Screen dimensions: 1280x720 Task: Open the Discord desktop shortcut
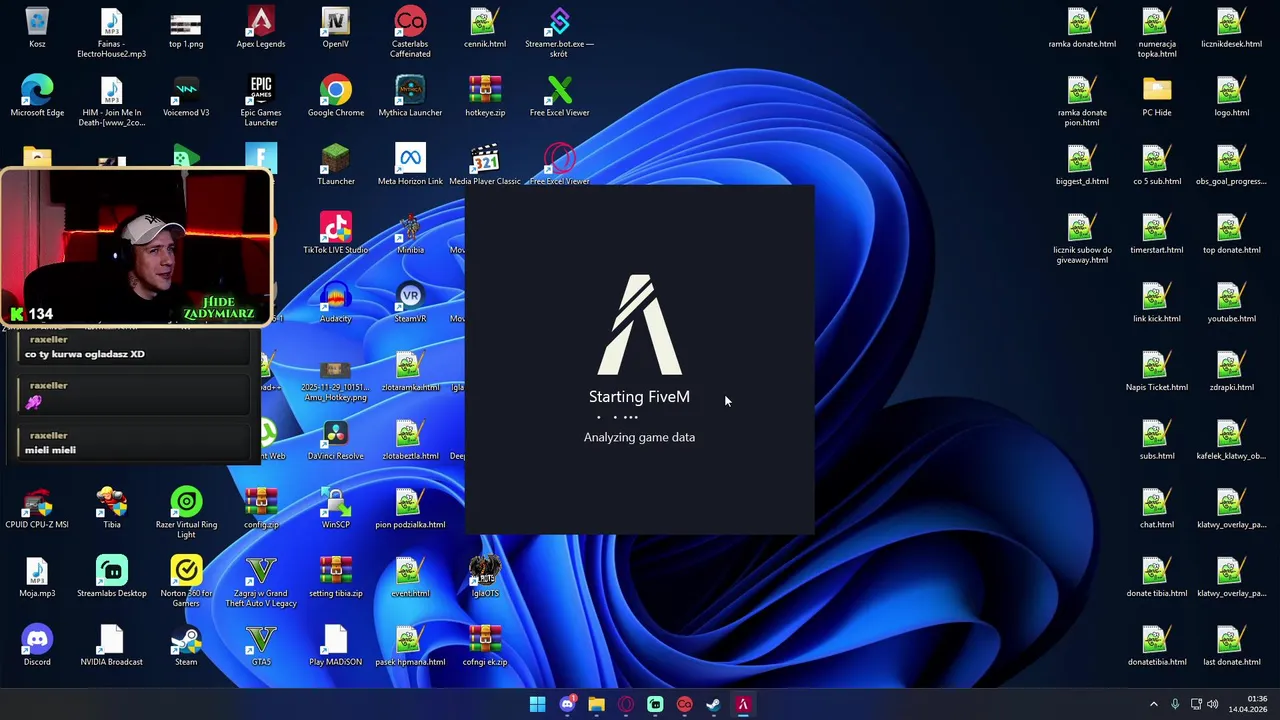[37, 645]
